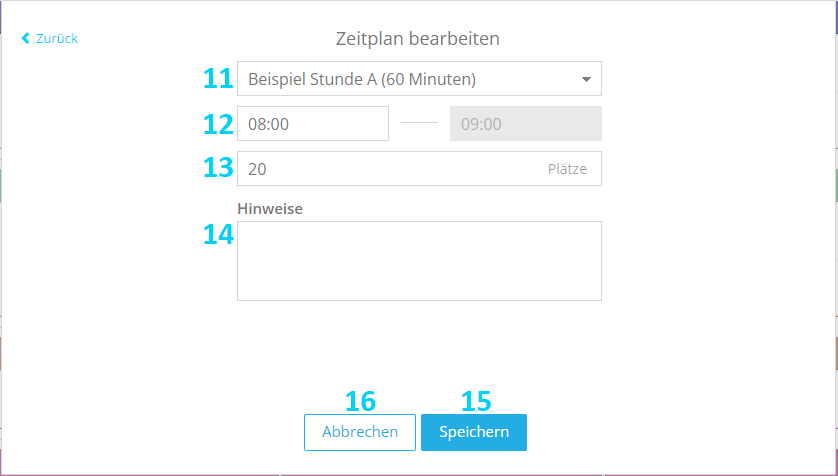Click the Zeitplan bearbeiten dialog title

click(417, 39)
